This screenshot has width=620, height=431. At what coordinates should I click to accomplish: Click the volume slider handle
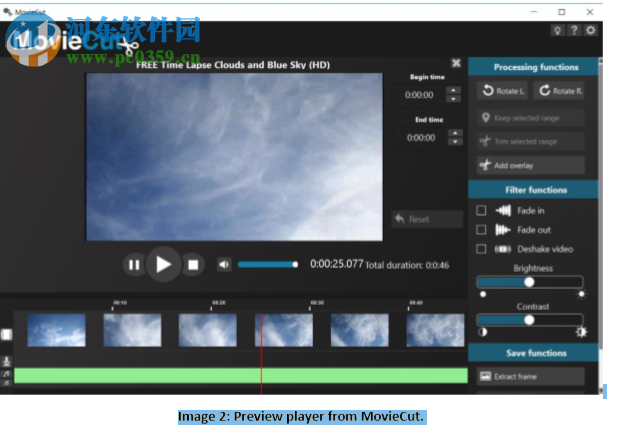(295, 265)
